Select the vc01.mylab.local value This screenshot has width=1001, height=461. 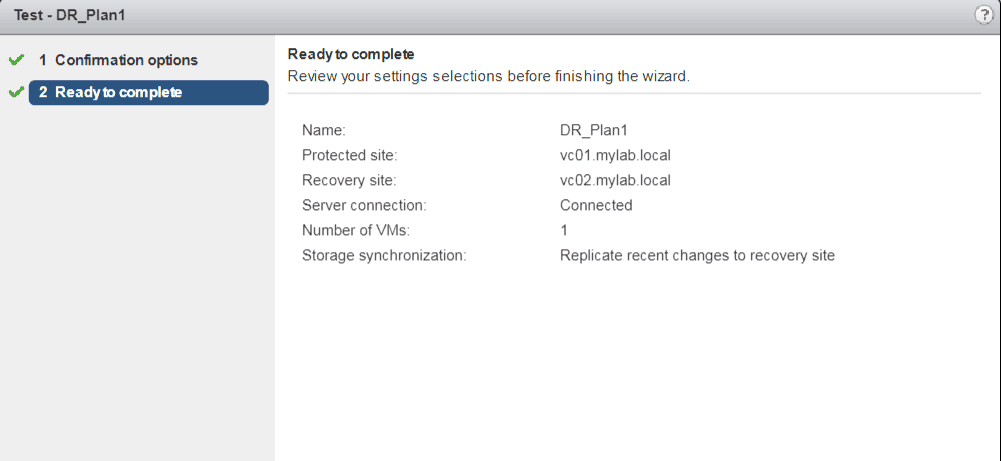[x=615, y=155]
